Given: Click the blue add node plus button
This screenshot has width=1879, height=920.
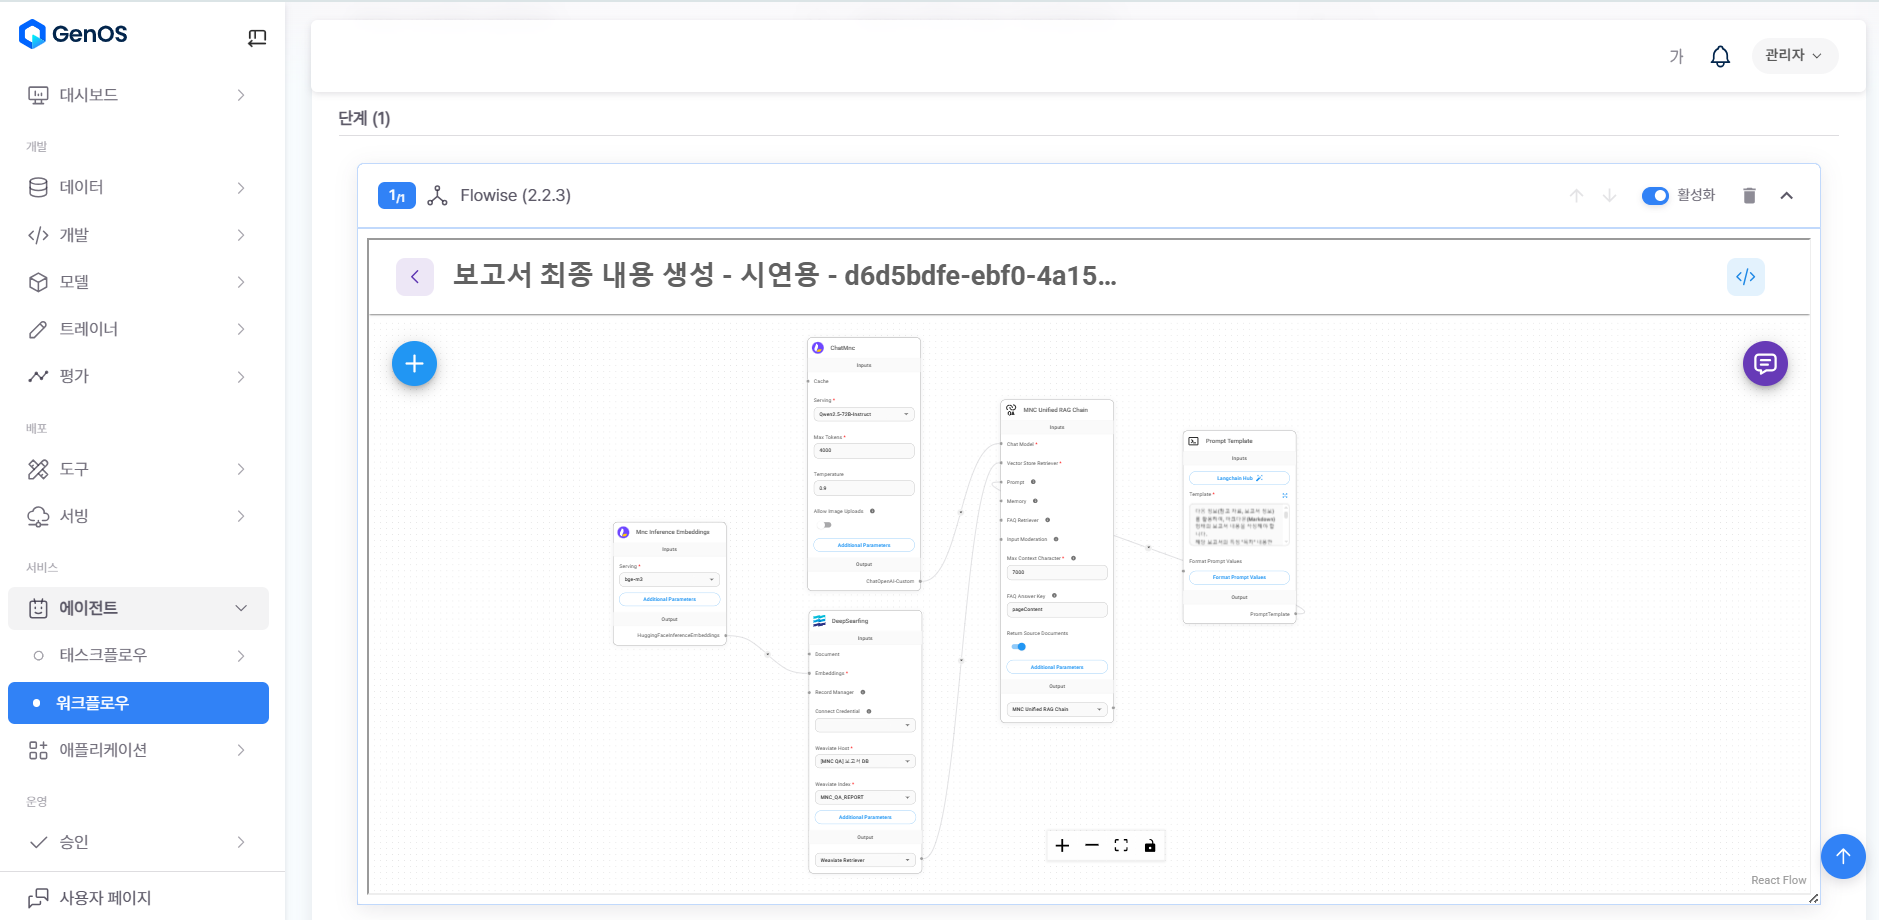Looking at the screenshot, I should pyautogui.click(x=414, y=364).
